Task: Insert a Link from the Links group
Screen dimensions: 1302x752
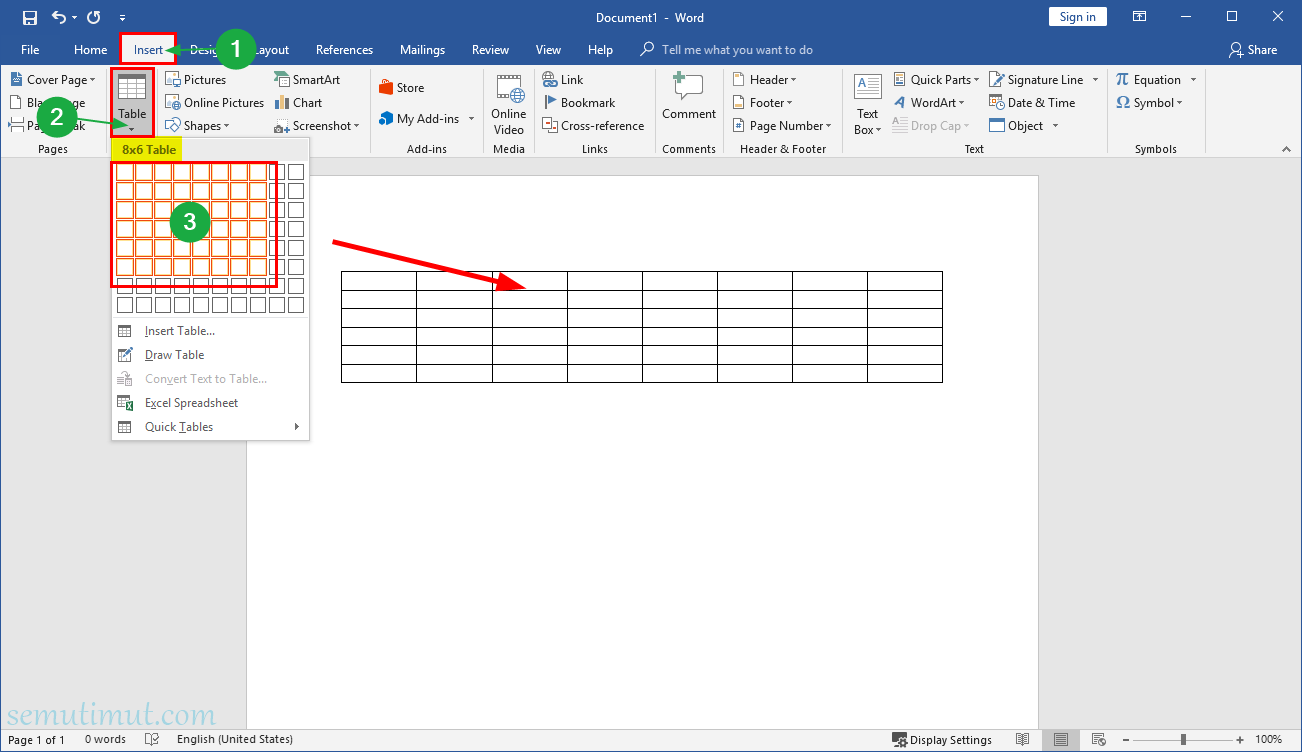Action: [x=563, y=80]
